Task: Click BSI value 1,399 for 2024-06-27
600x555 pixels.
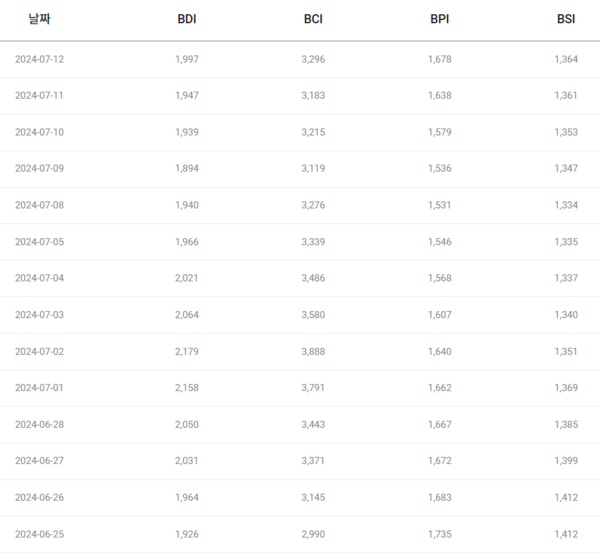Action: coord(566,460)
